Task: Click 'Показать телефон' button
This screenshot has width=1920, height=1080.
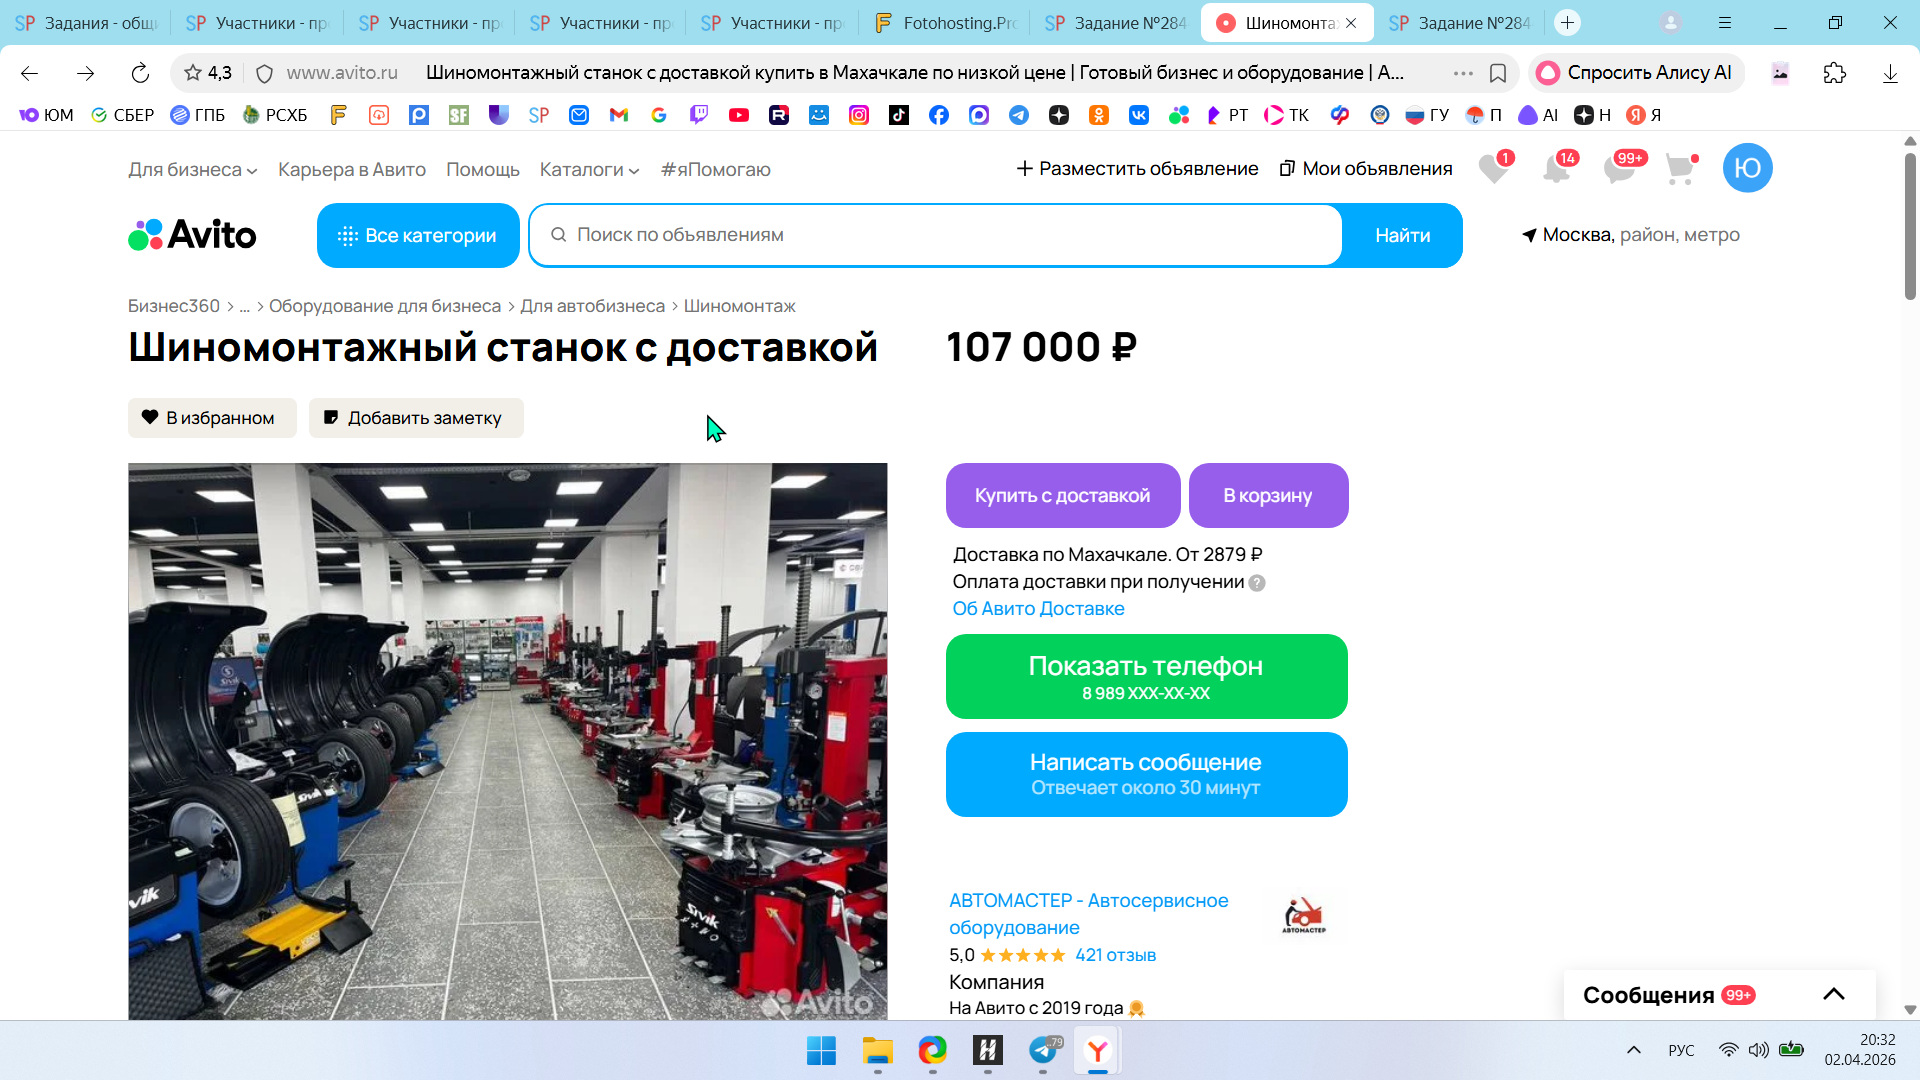Action: [1146, 676]
